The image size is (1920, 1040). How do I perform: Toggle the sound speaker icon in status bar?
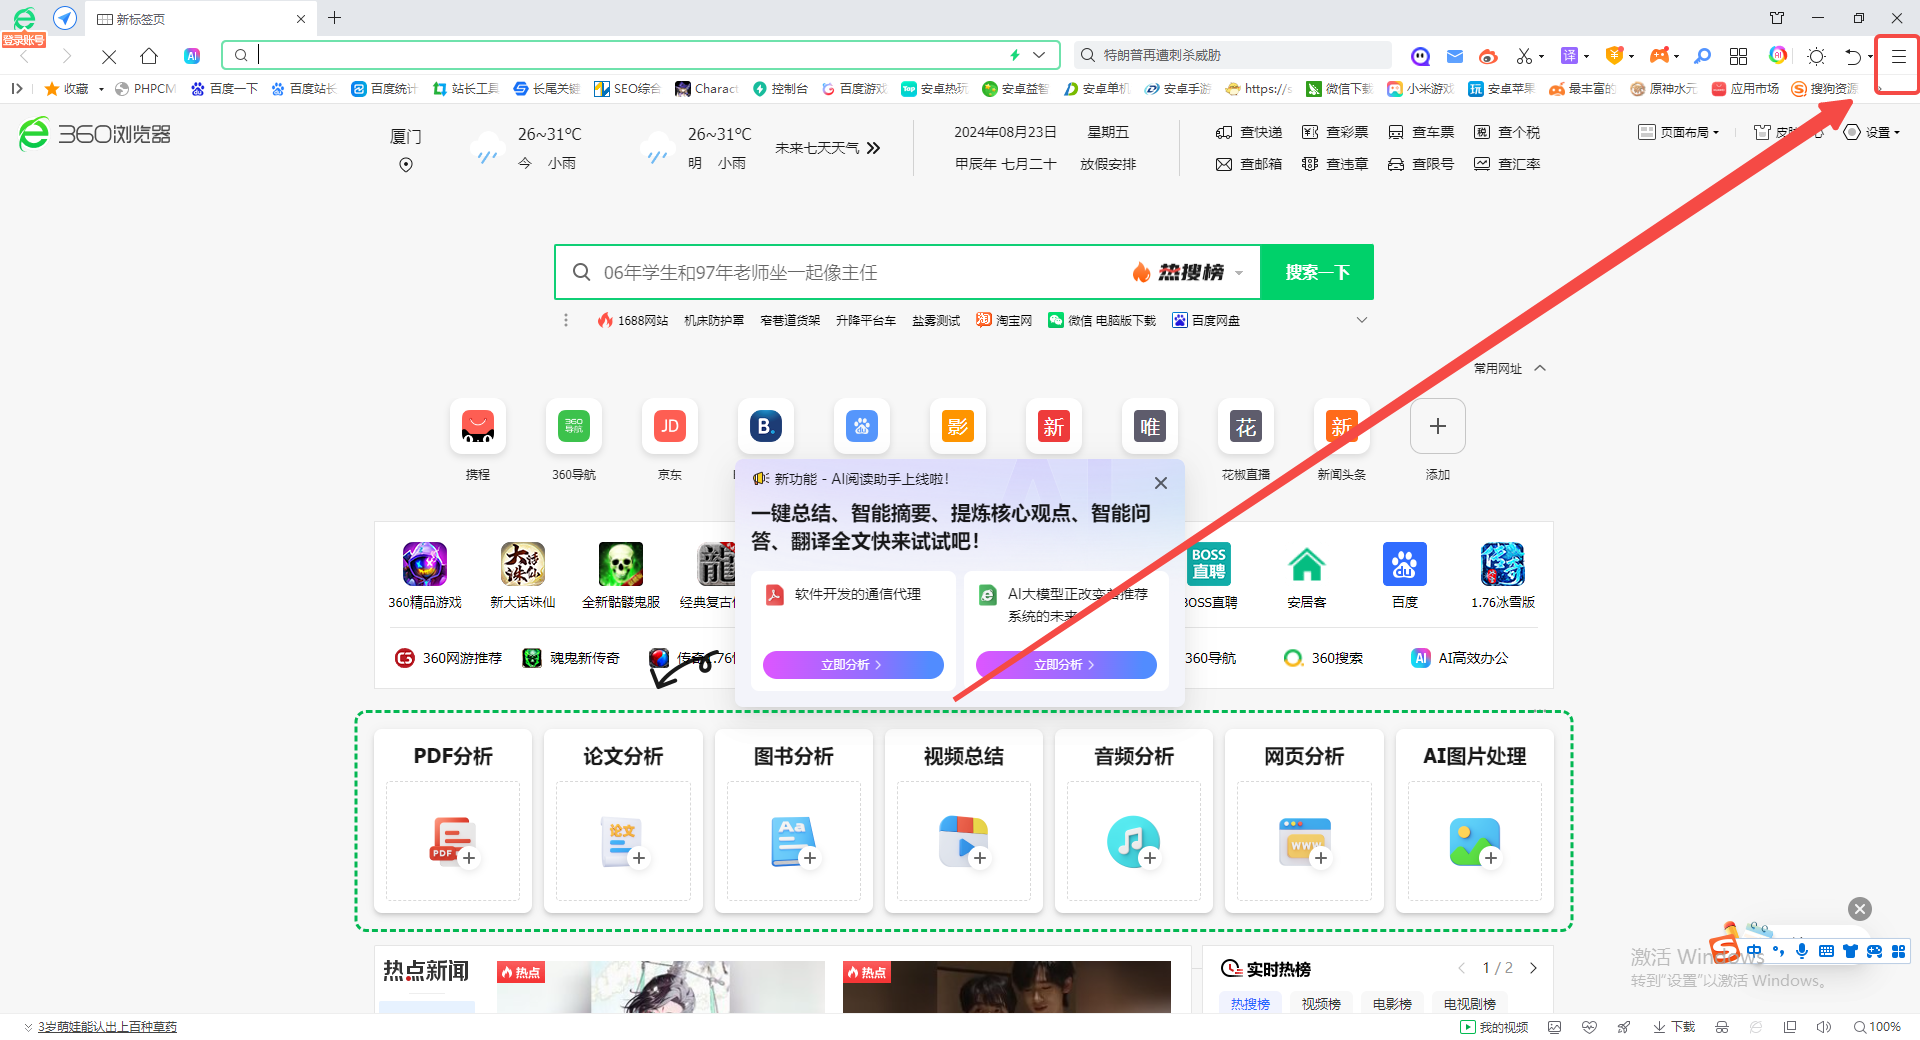coord(1824,1027)
